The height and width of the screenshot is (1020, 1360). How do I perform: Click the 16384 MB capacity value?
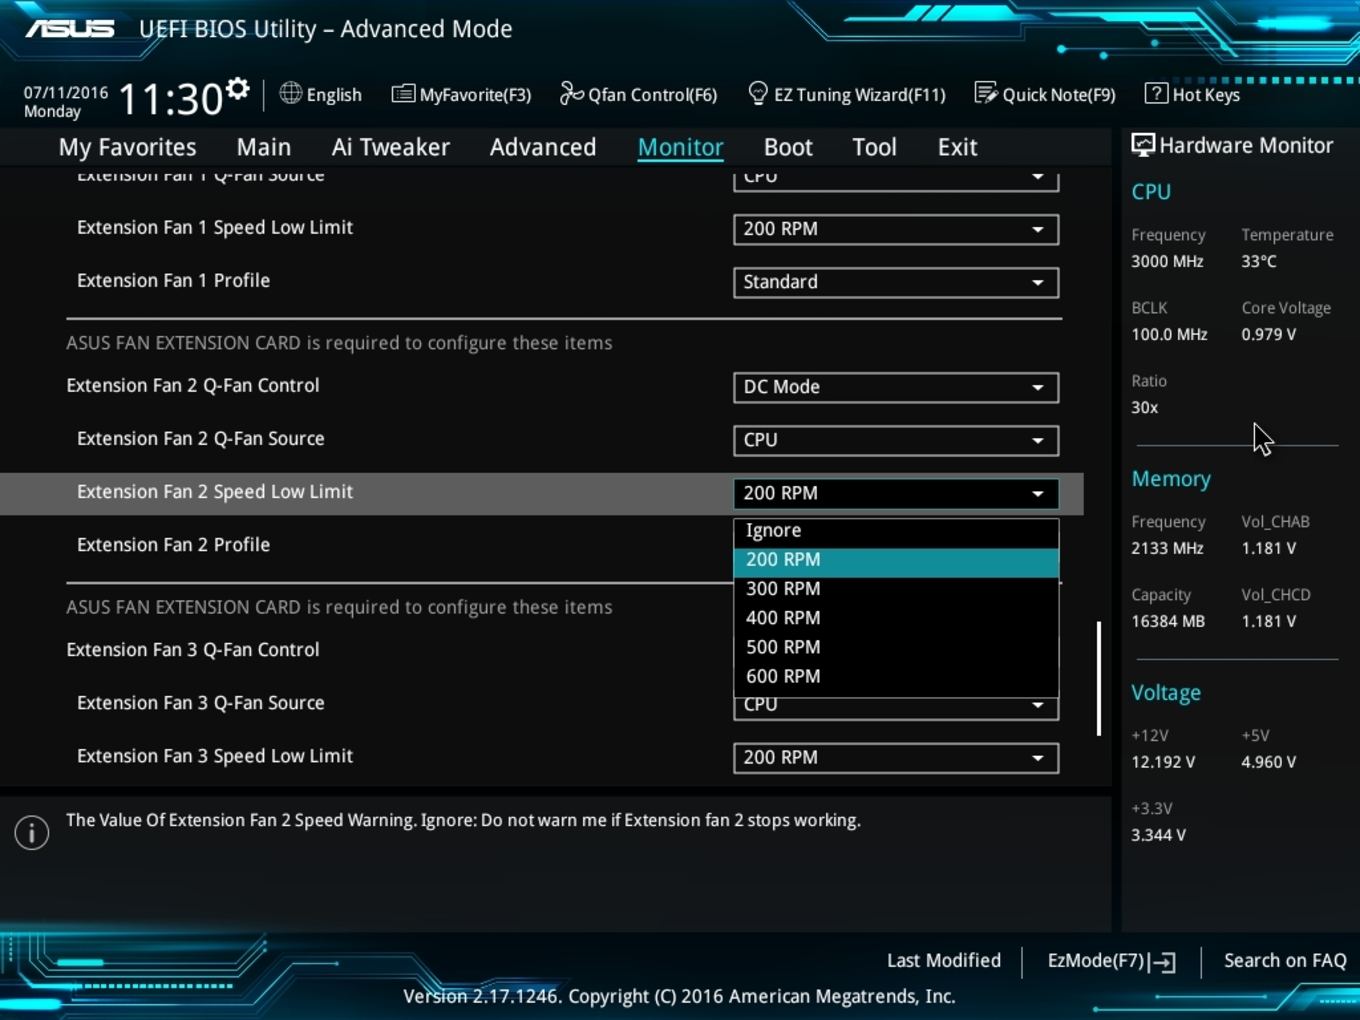click(1168, 621)
